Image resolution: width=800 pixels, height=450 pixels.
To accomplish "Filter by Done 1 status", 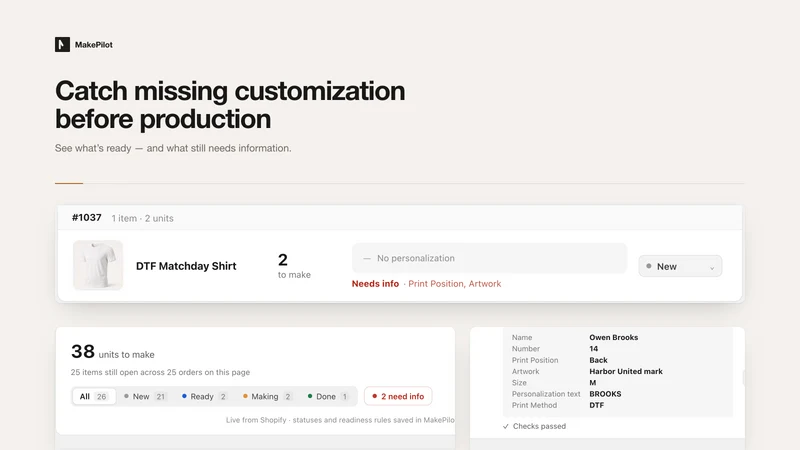I will tap(328, 396).
